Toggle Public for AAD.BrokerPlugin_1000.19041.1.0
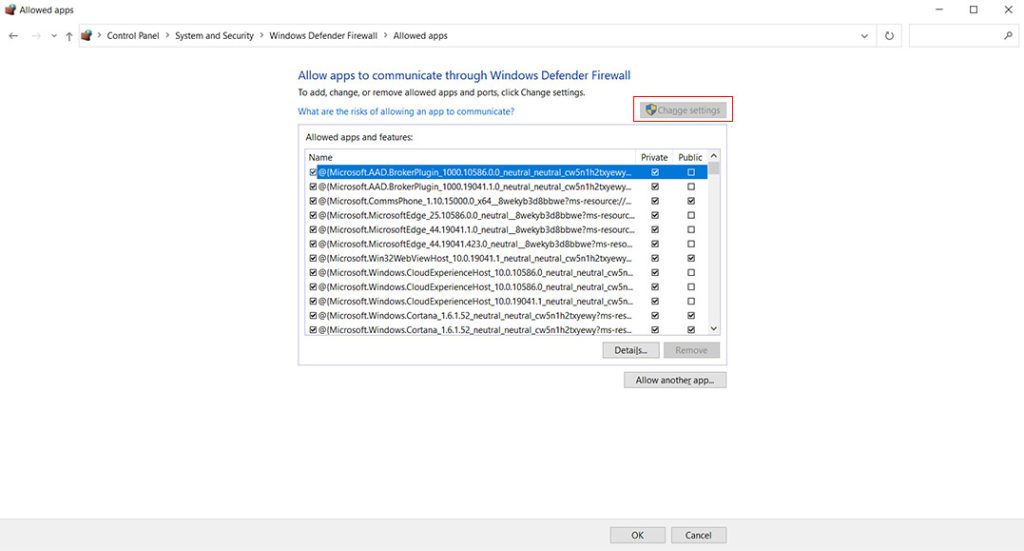 (691, 187)
